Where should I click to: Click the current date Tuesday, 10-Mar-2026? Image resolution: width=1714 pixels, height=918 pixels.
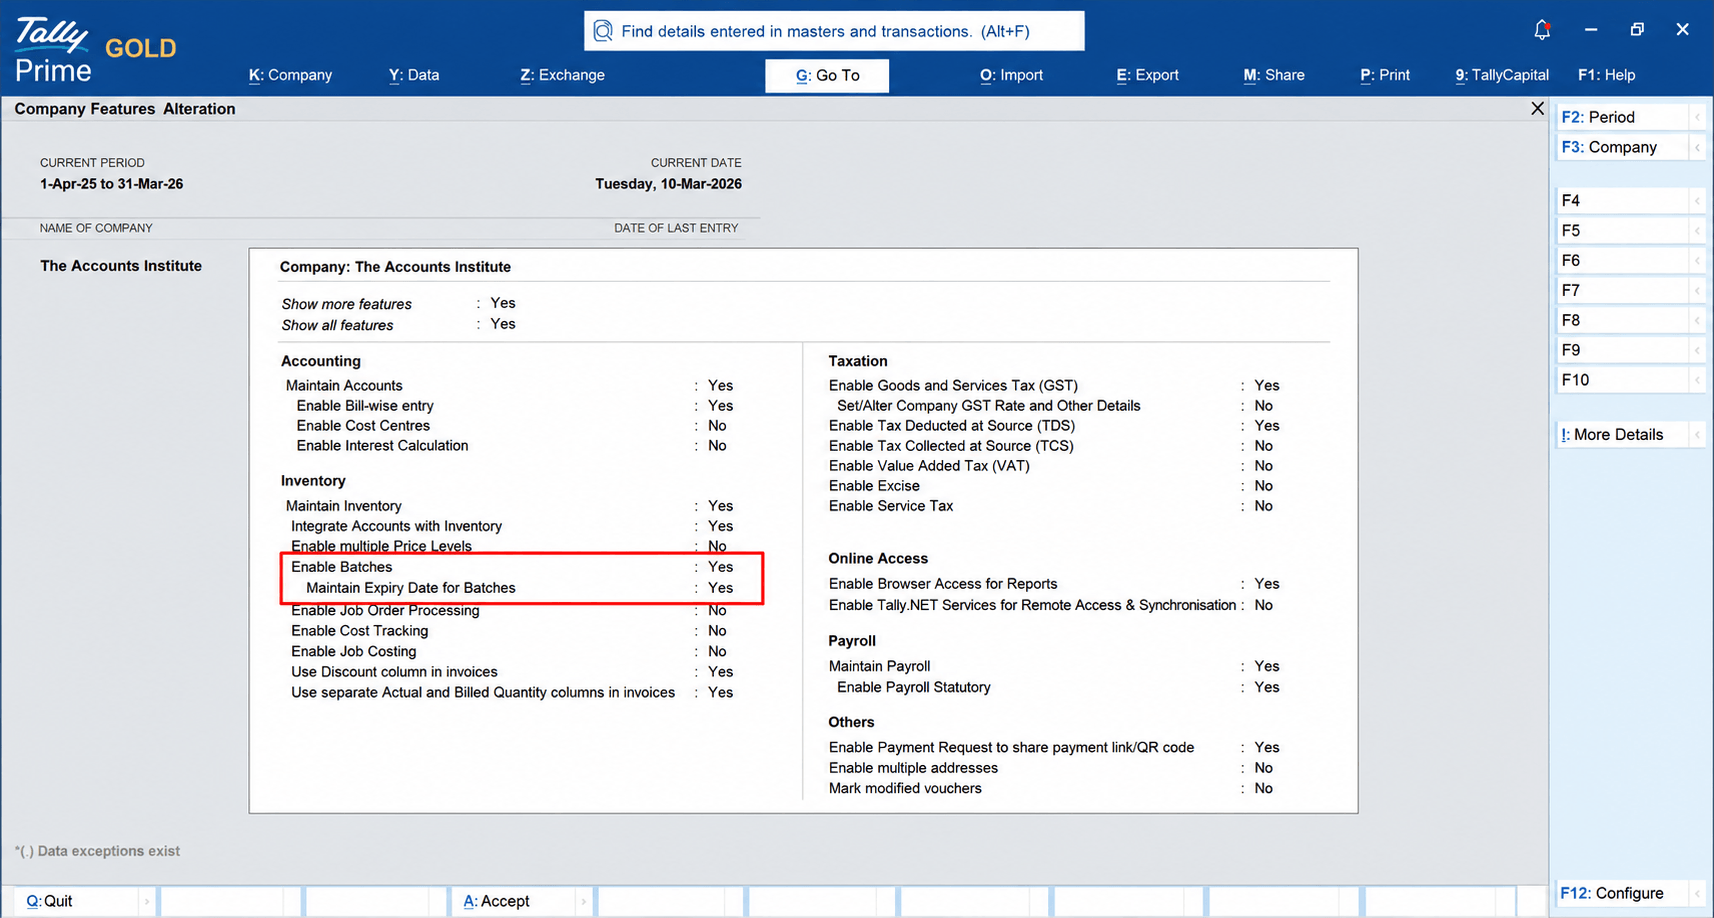pyautogui.click(x=668, y=184)
